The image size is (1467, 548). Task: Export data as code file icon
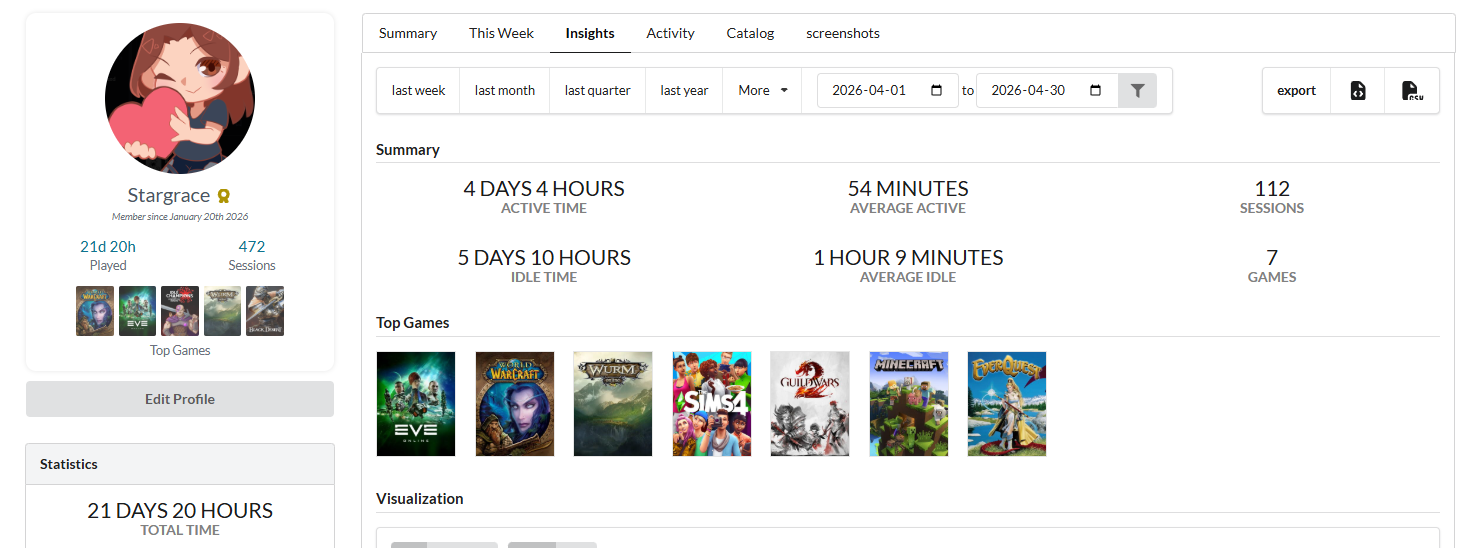[1357, 90]
